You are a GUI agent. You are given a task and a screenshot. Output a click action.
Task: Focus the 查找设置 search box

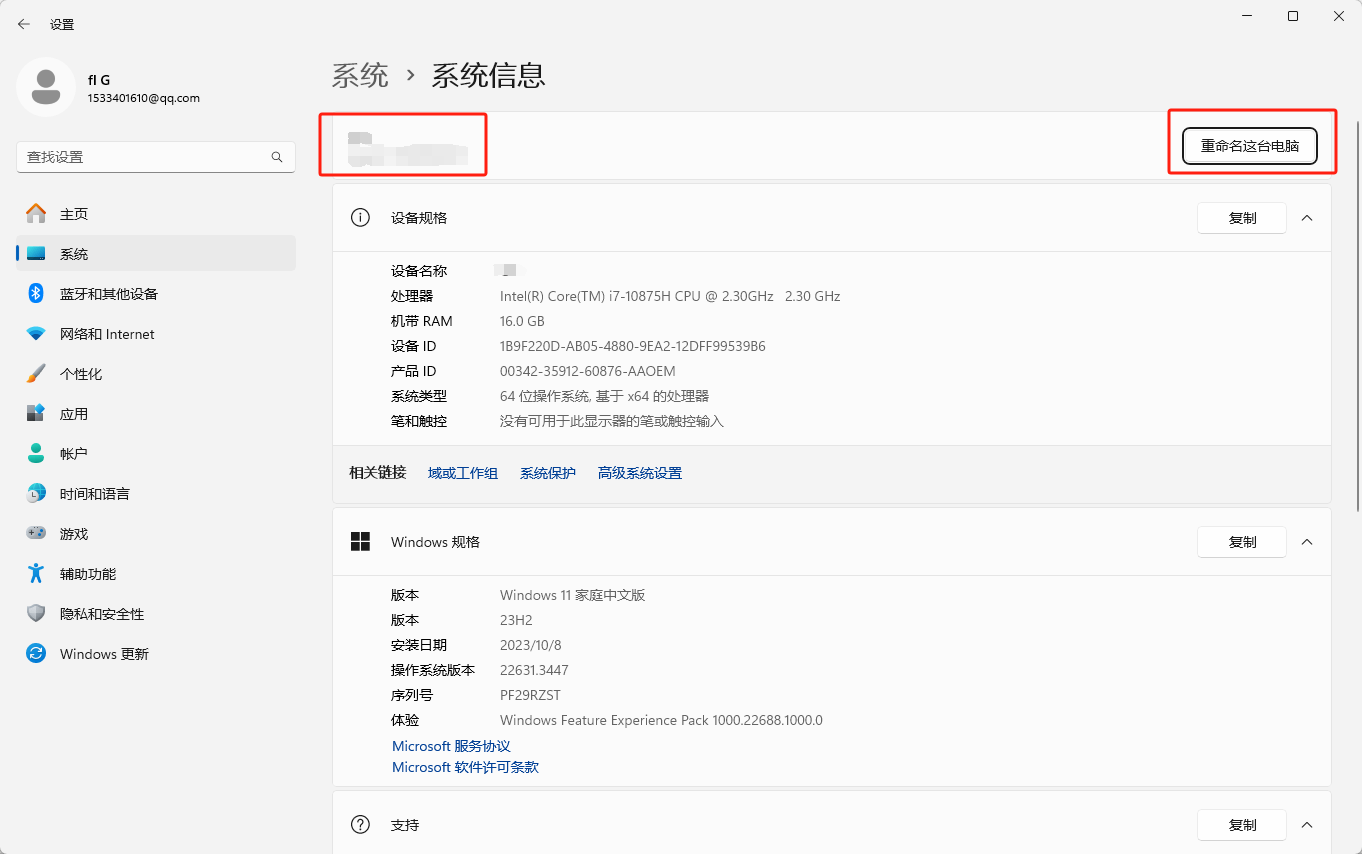156,157
